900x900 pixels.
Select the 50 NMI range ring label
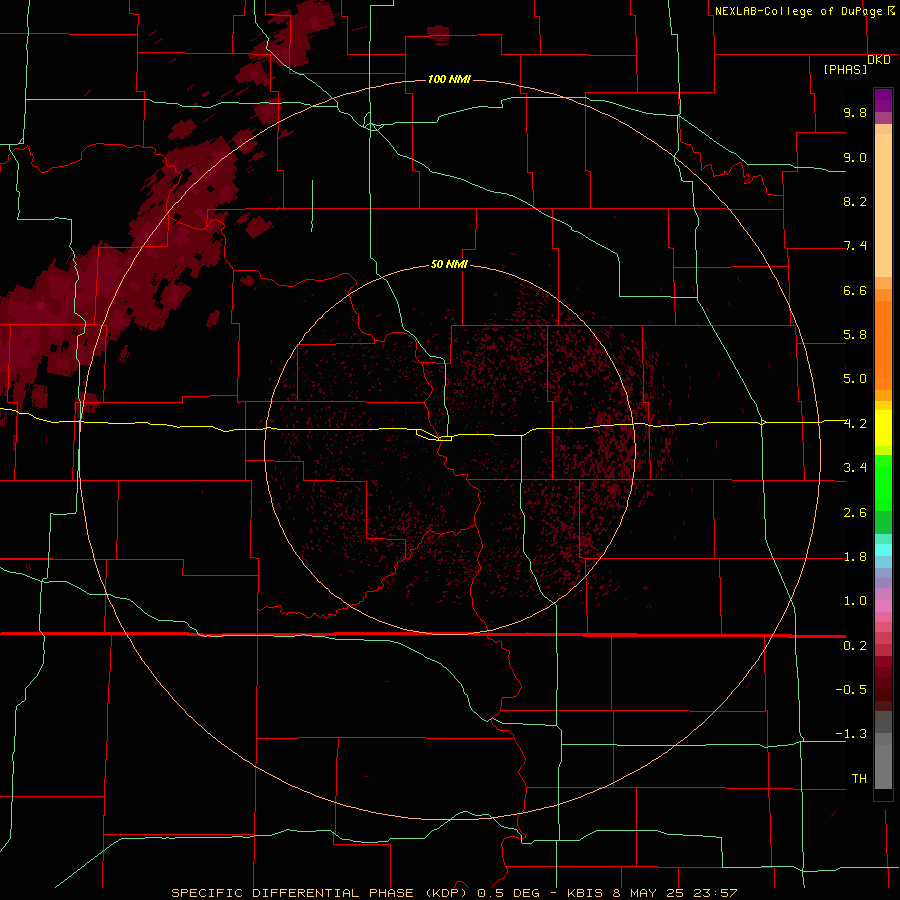pos(449,264)
